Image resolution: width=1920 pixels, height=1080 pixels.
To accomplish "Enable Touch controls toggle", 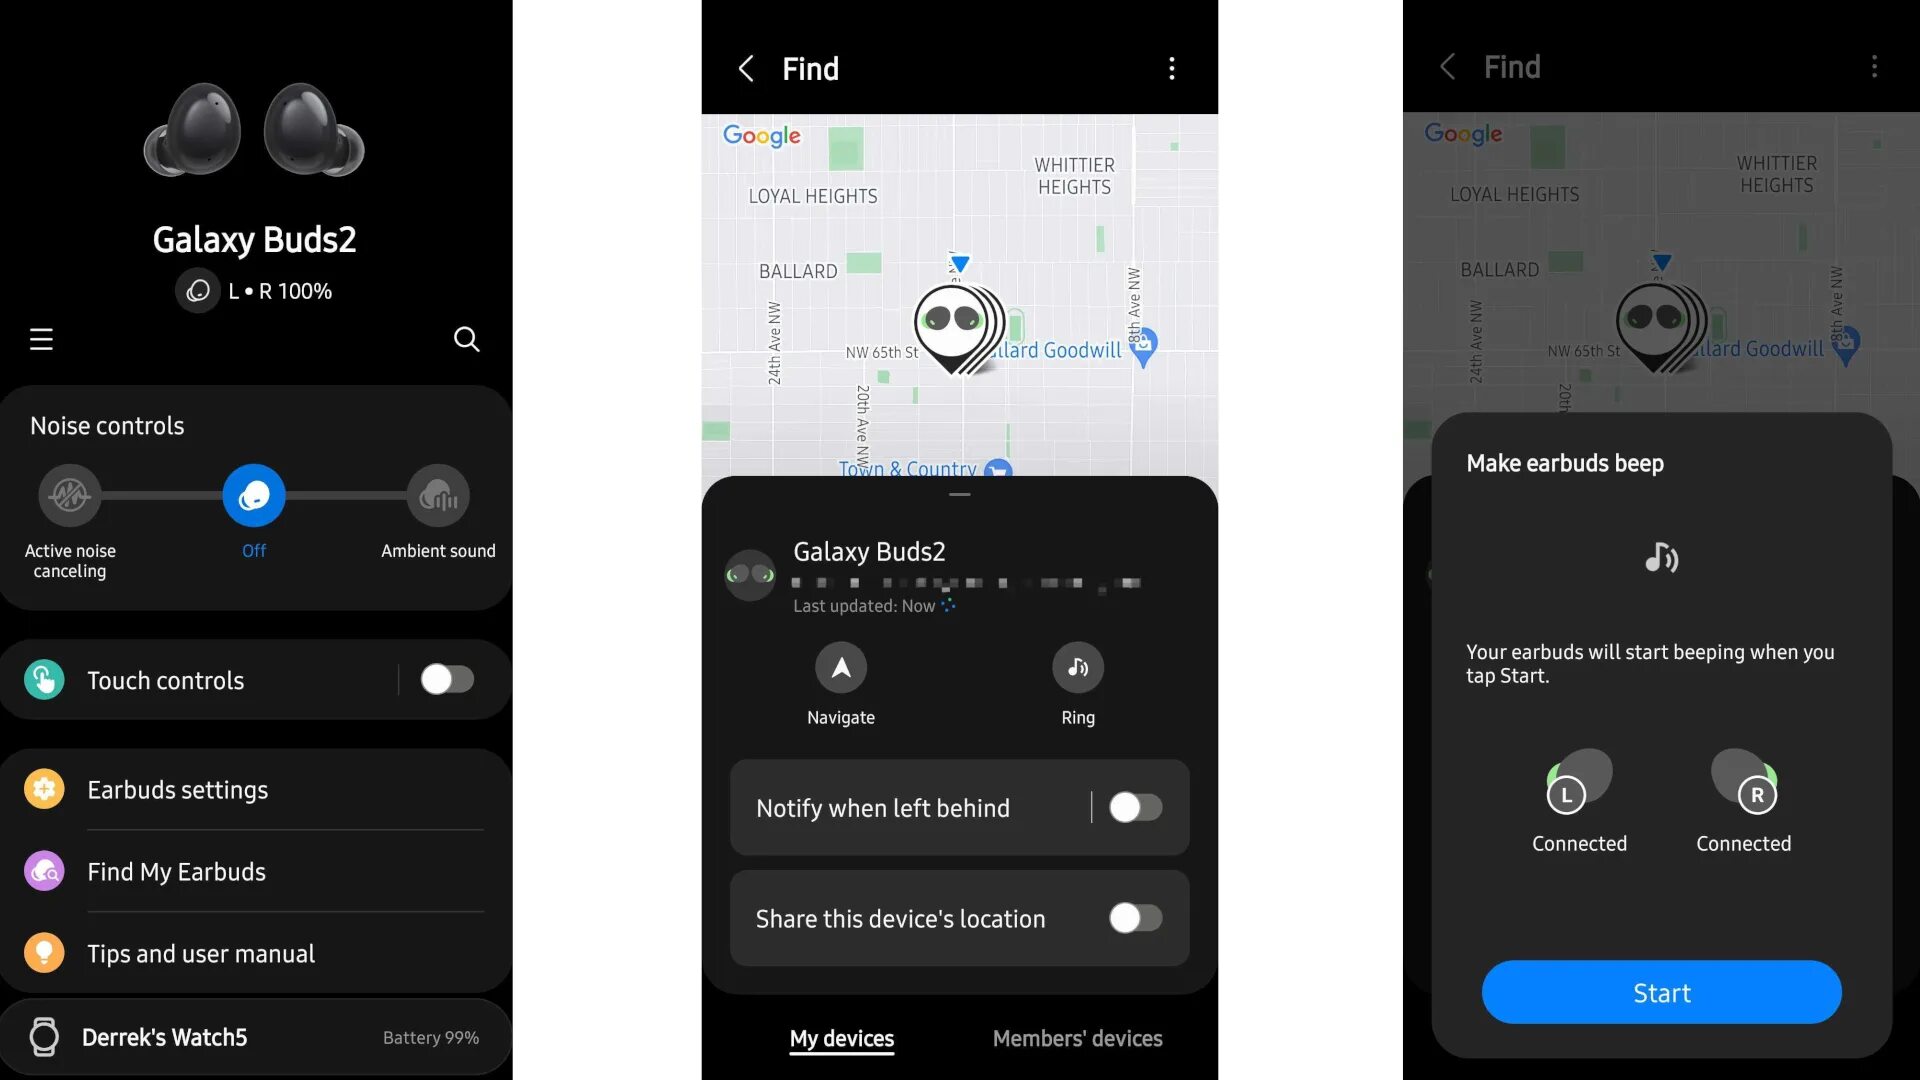I will coord(447,679).
